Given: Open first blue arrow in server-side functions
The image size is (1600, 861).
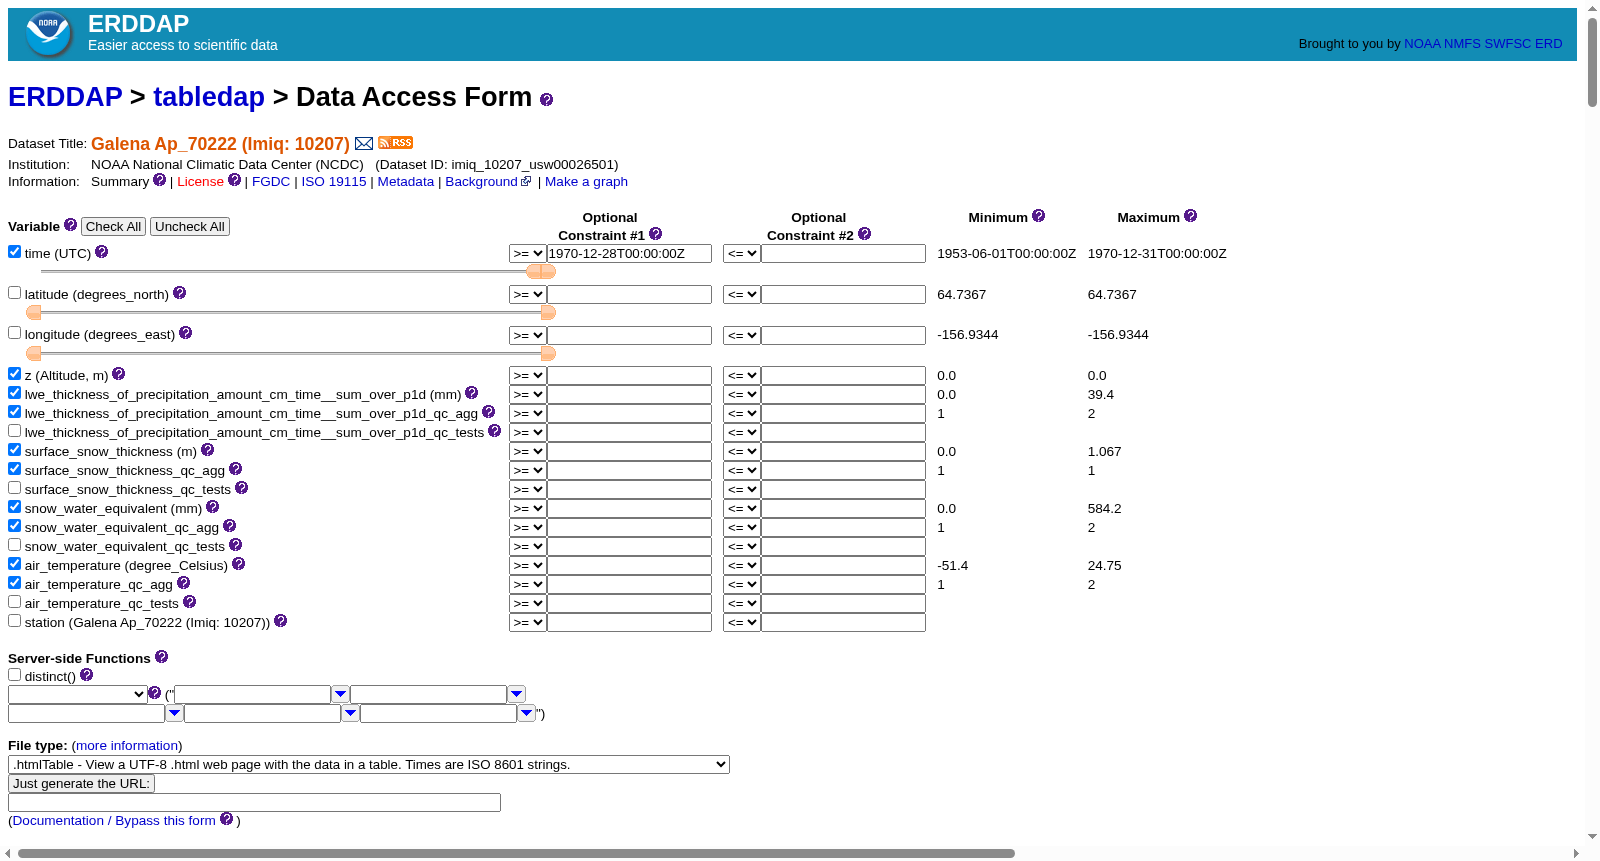Looking at the screenshot, I should click(340, 694).
